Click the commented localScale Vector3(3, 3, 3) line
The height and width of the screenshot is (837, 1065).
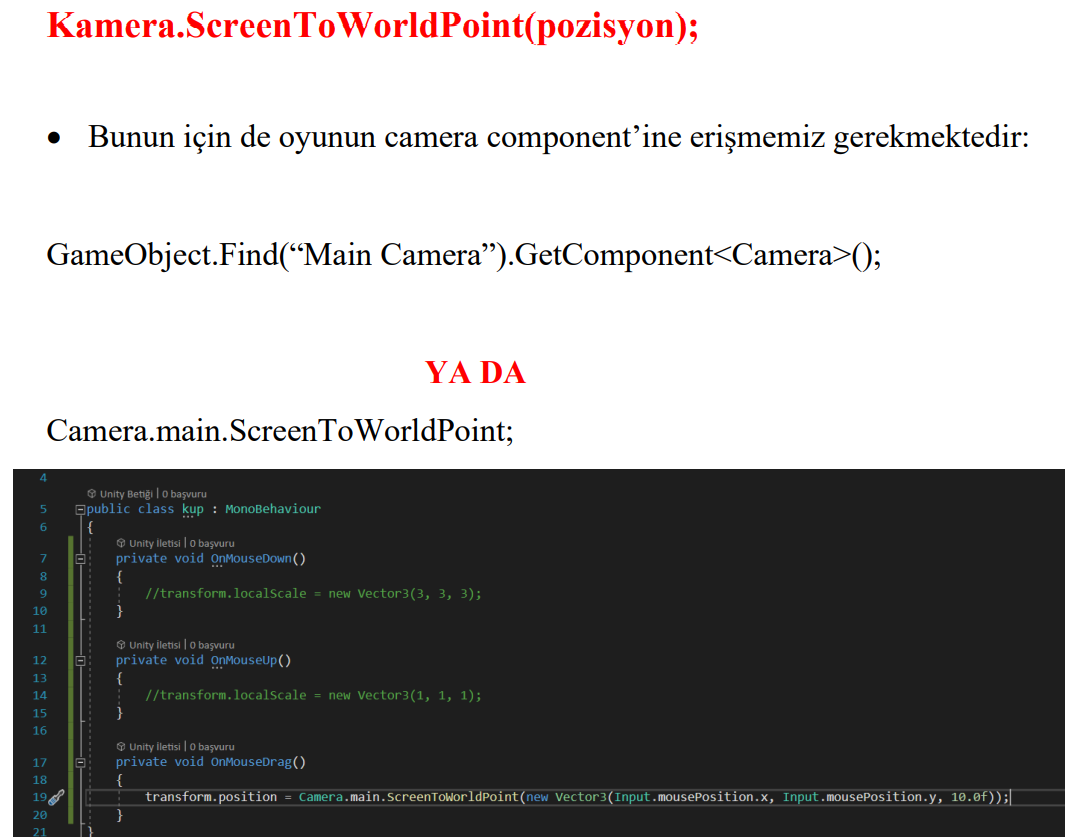click(313, 593)
